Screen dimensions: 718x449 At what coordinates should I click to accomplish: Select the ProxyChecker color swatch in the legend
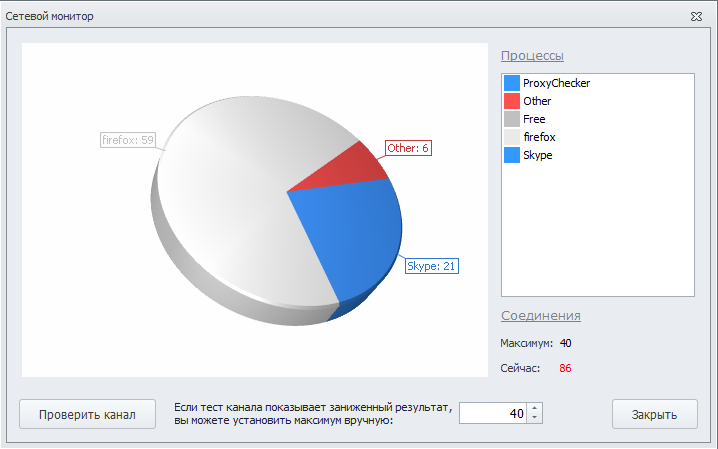[511, 83]
